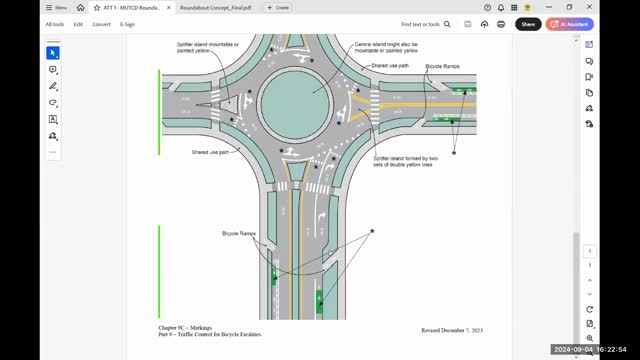This screenshot has width=640, height=360.
Task: Open the bookmarks panel in right rail
Action: tap(589, 77)
